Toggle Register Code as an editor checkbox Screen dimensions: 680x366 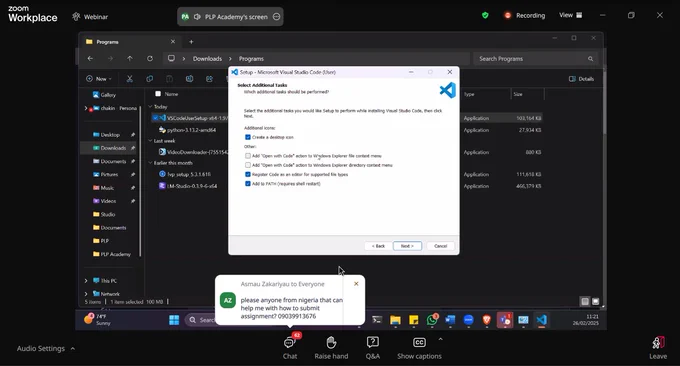tap(248, 174)
